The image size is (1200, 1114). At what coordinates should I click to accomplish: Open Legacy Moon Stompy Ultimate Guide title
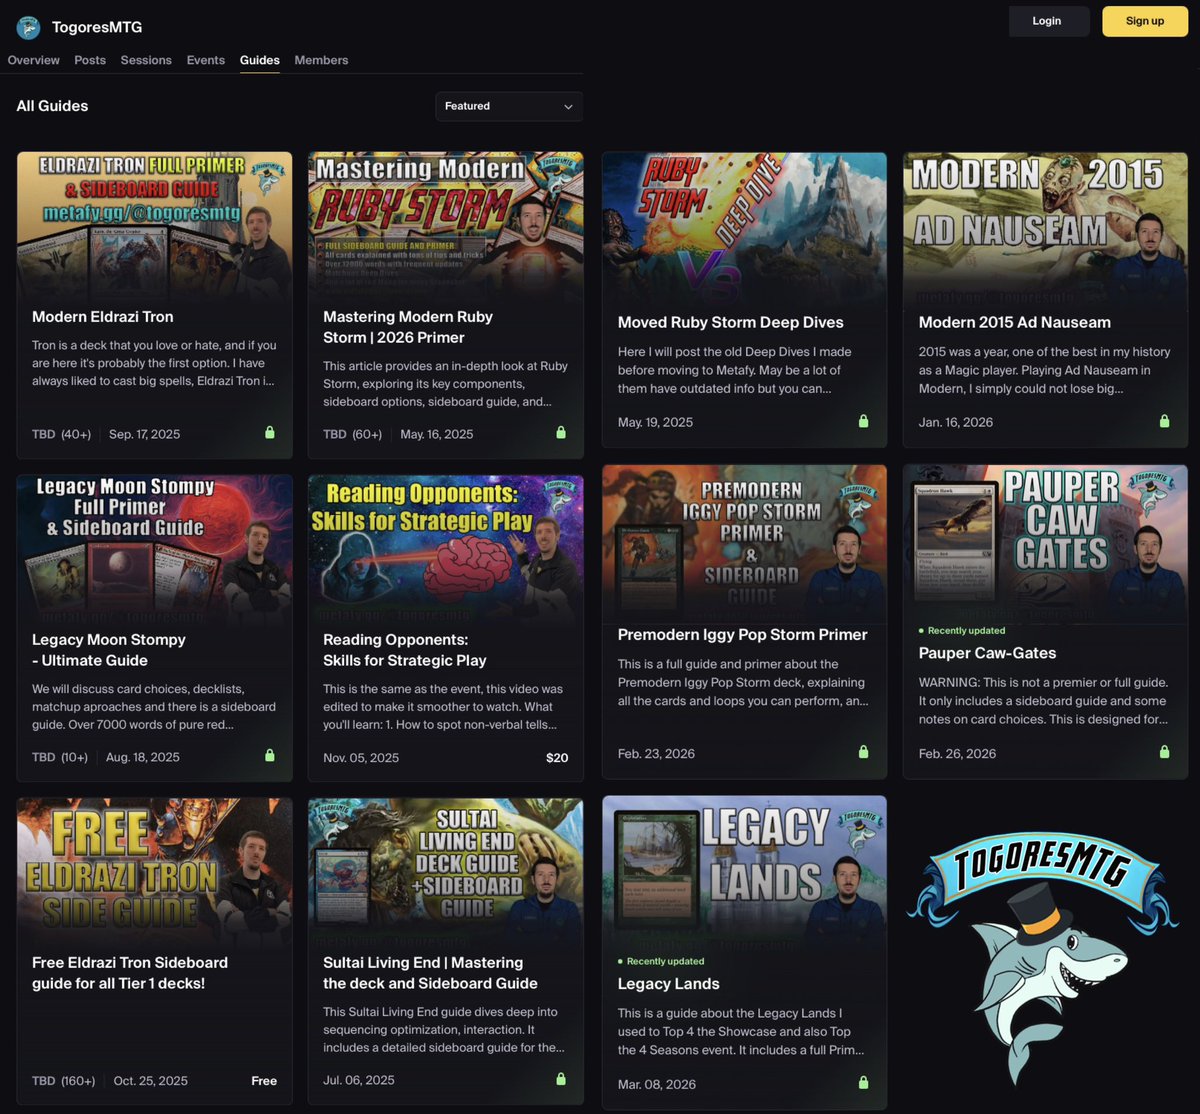109,650
